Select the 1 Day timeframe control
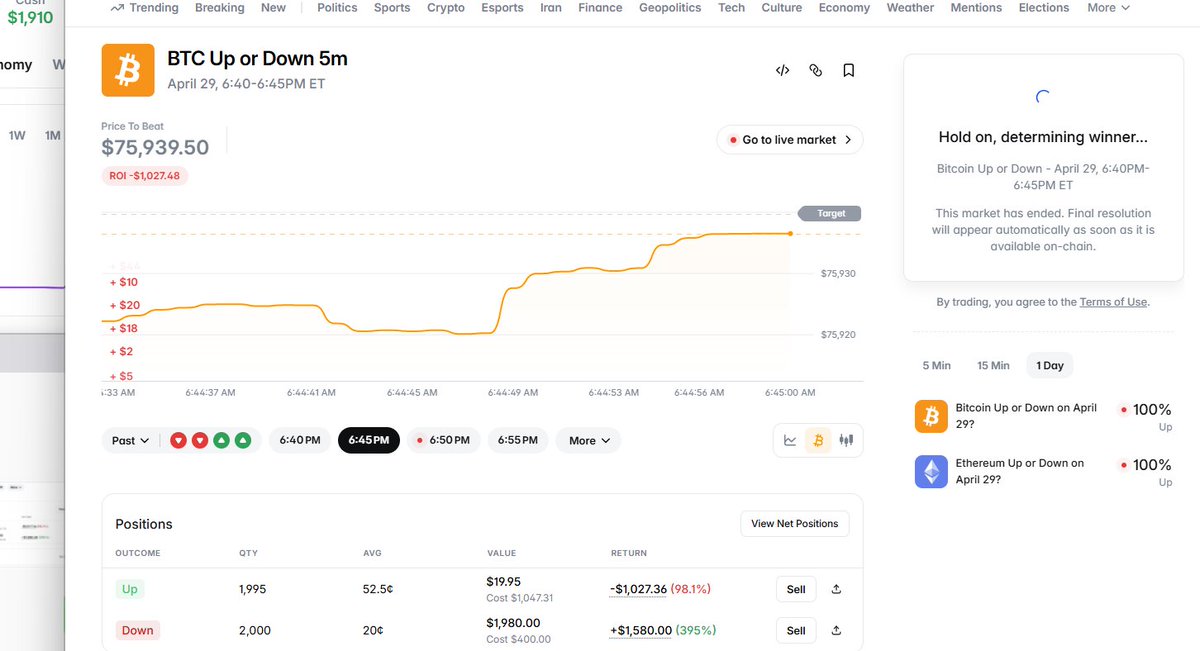 pos(1049,365)
